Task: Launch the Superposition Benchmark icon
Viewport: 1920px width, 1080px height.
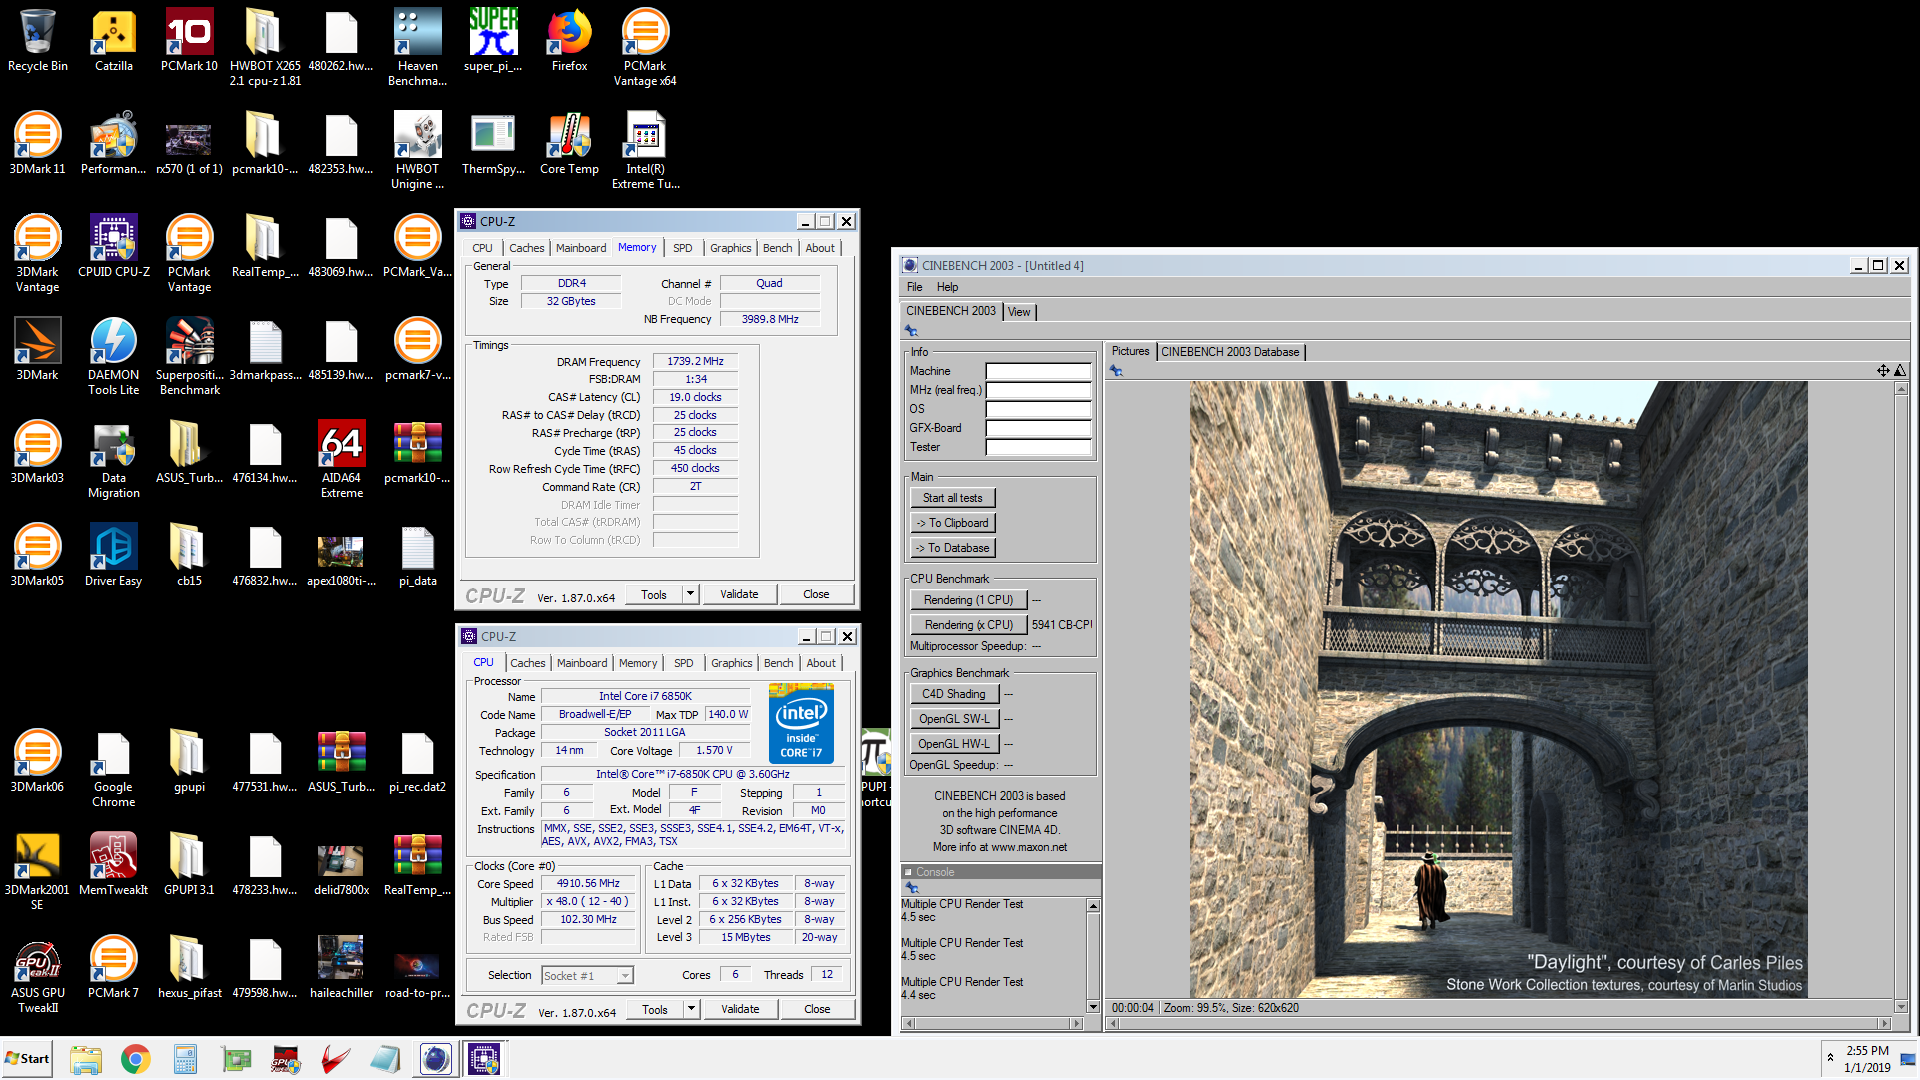Action: (189, 357)
